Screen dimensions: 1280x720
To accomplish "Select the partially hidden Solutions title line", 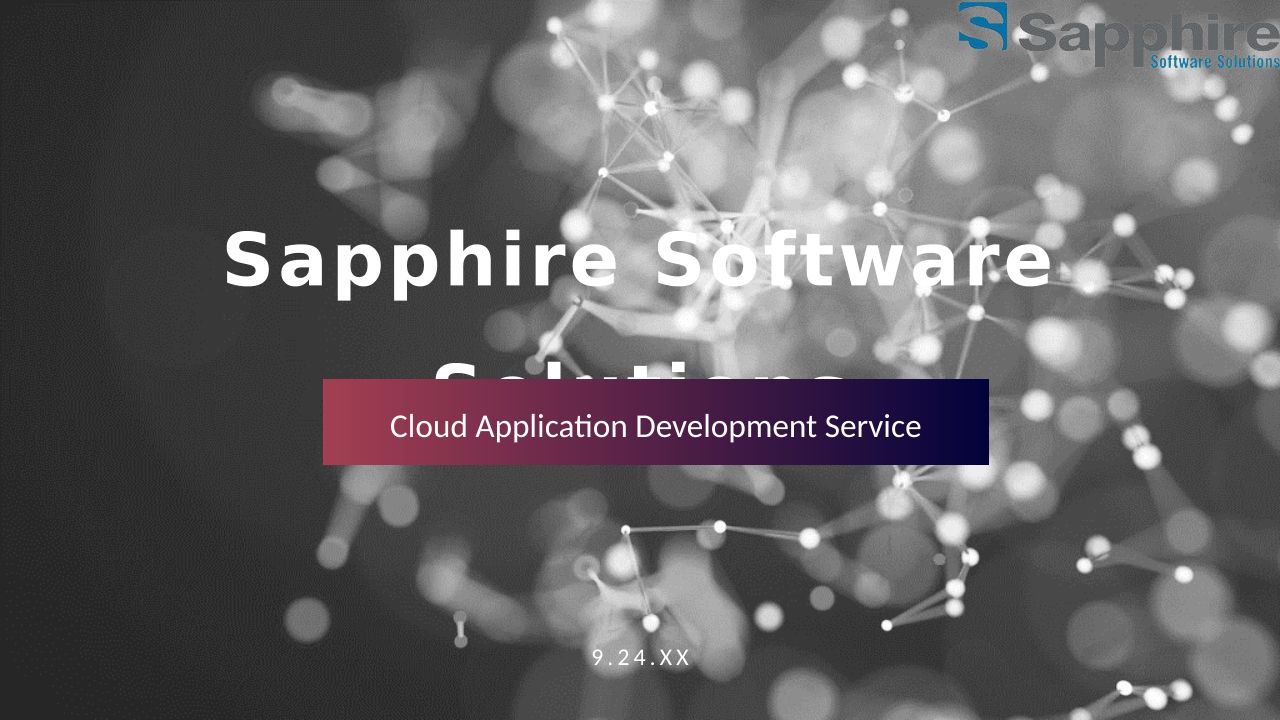I will click(x=638, y=370).
